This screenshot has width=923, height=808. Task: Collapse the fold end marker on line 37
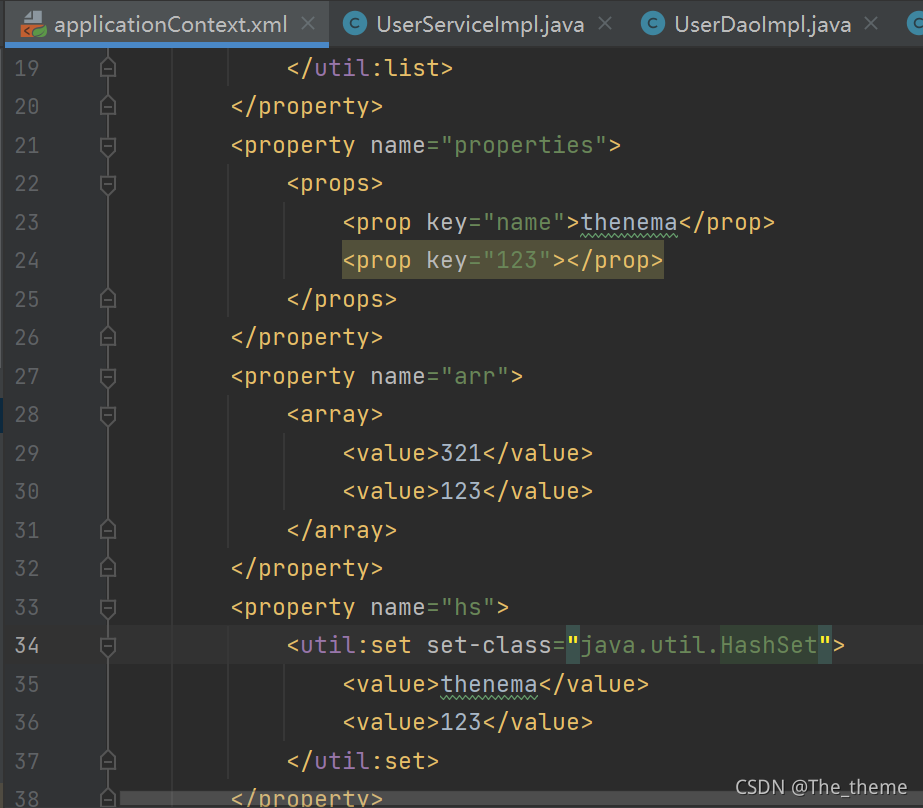click(x=108, y=761)
